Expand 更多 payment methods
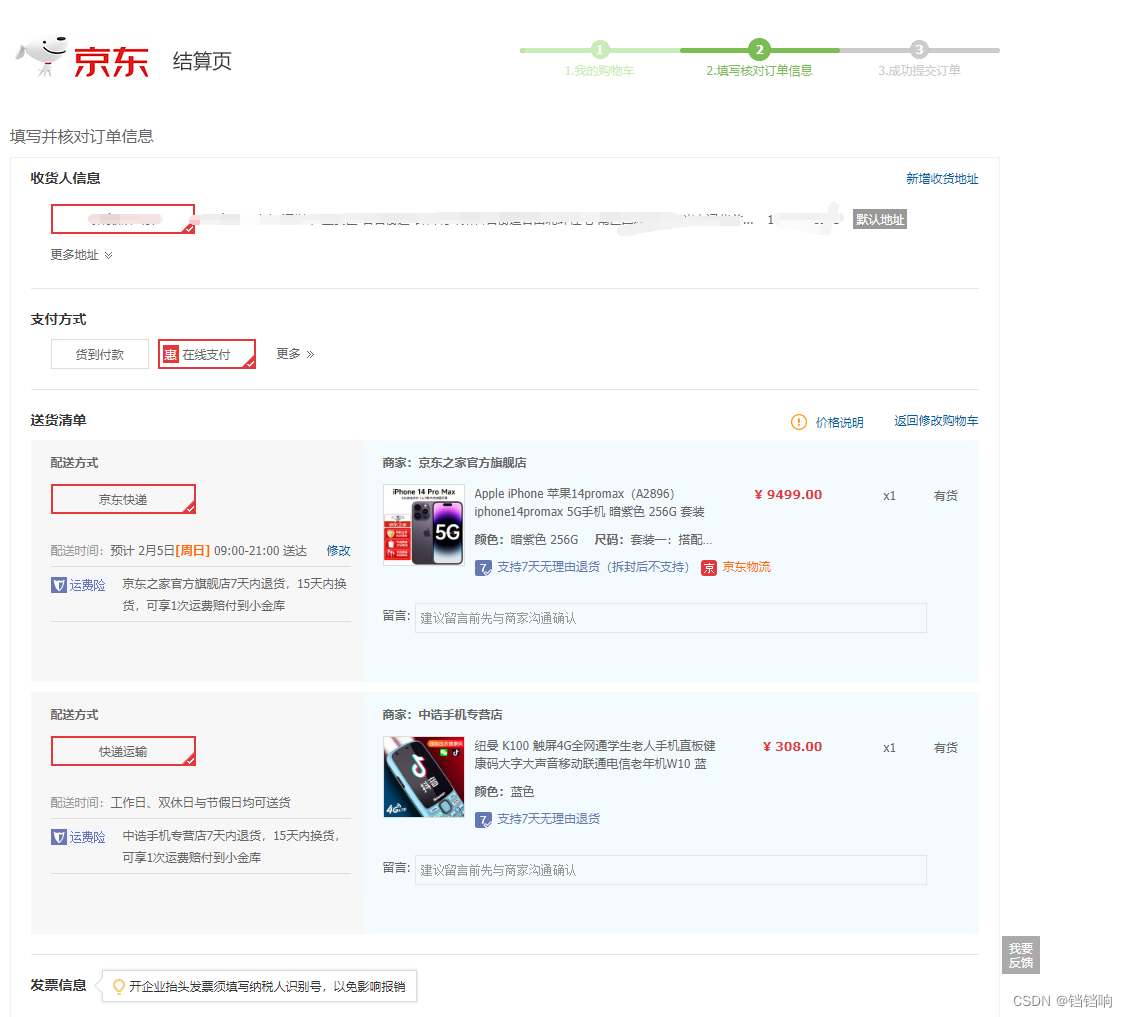Viewport: 1127px width, 1017px height. tap(295, 354)
